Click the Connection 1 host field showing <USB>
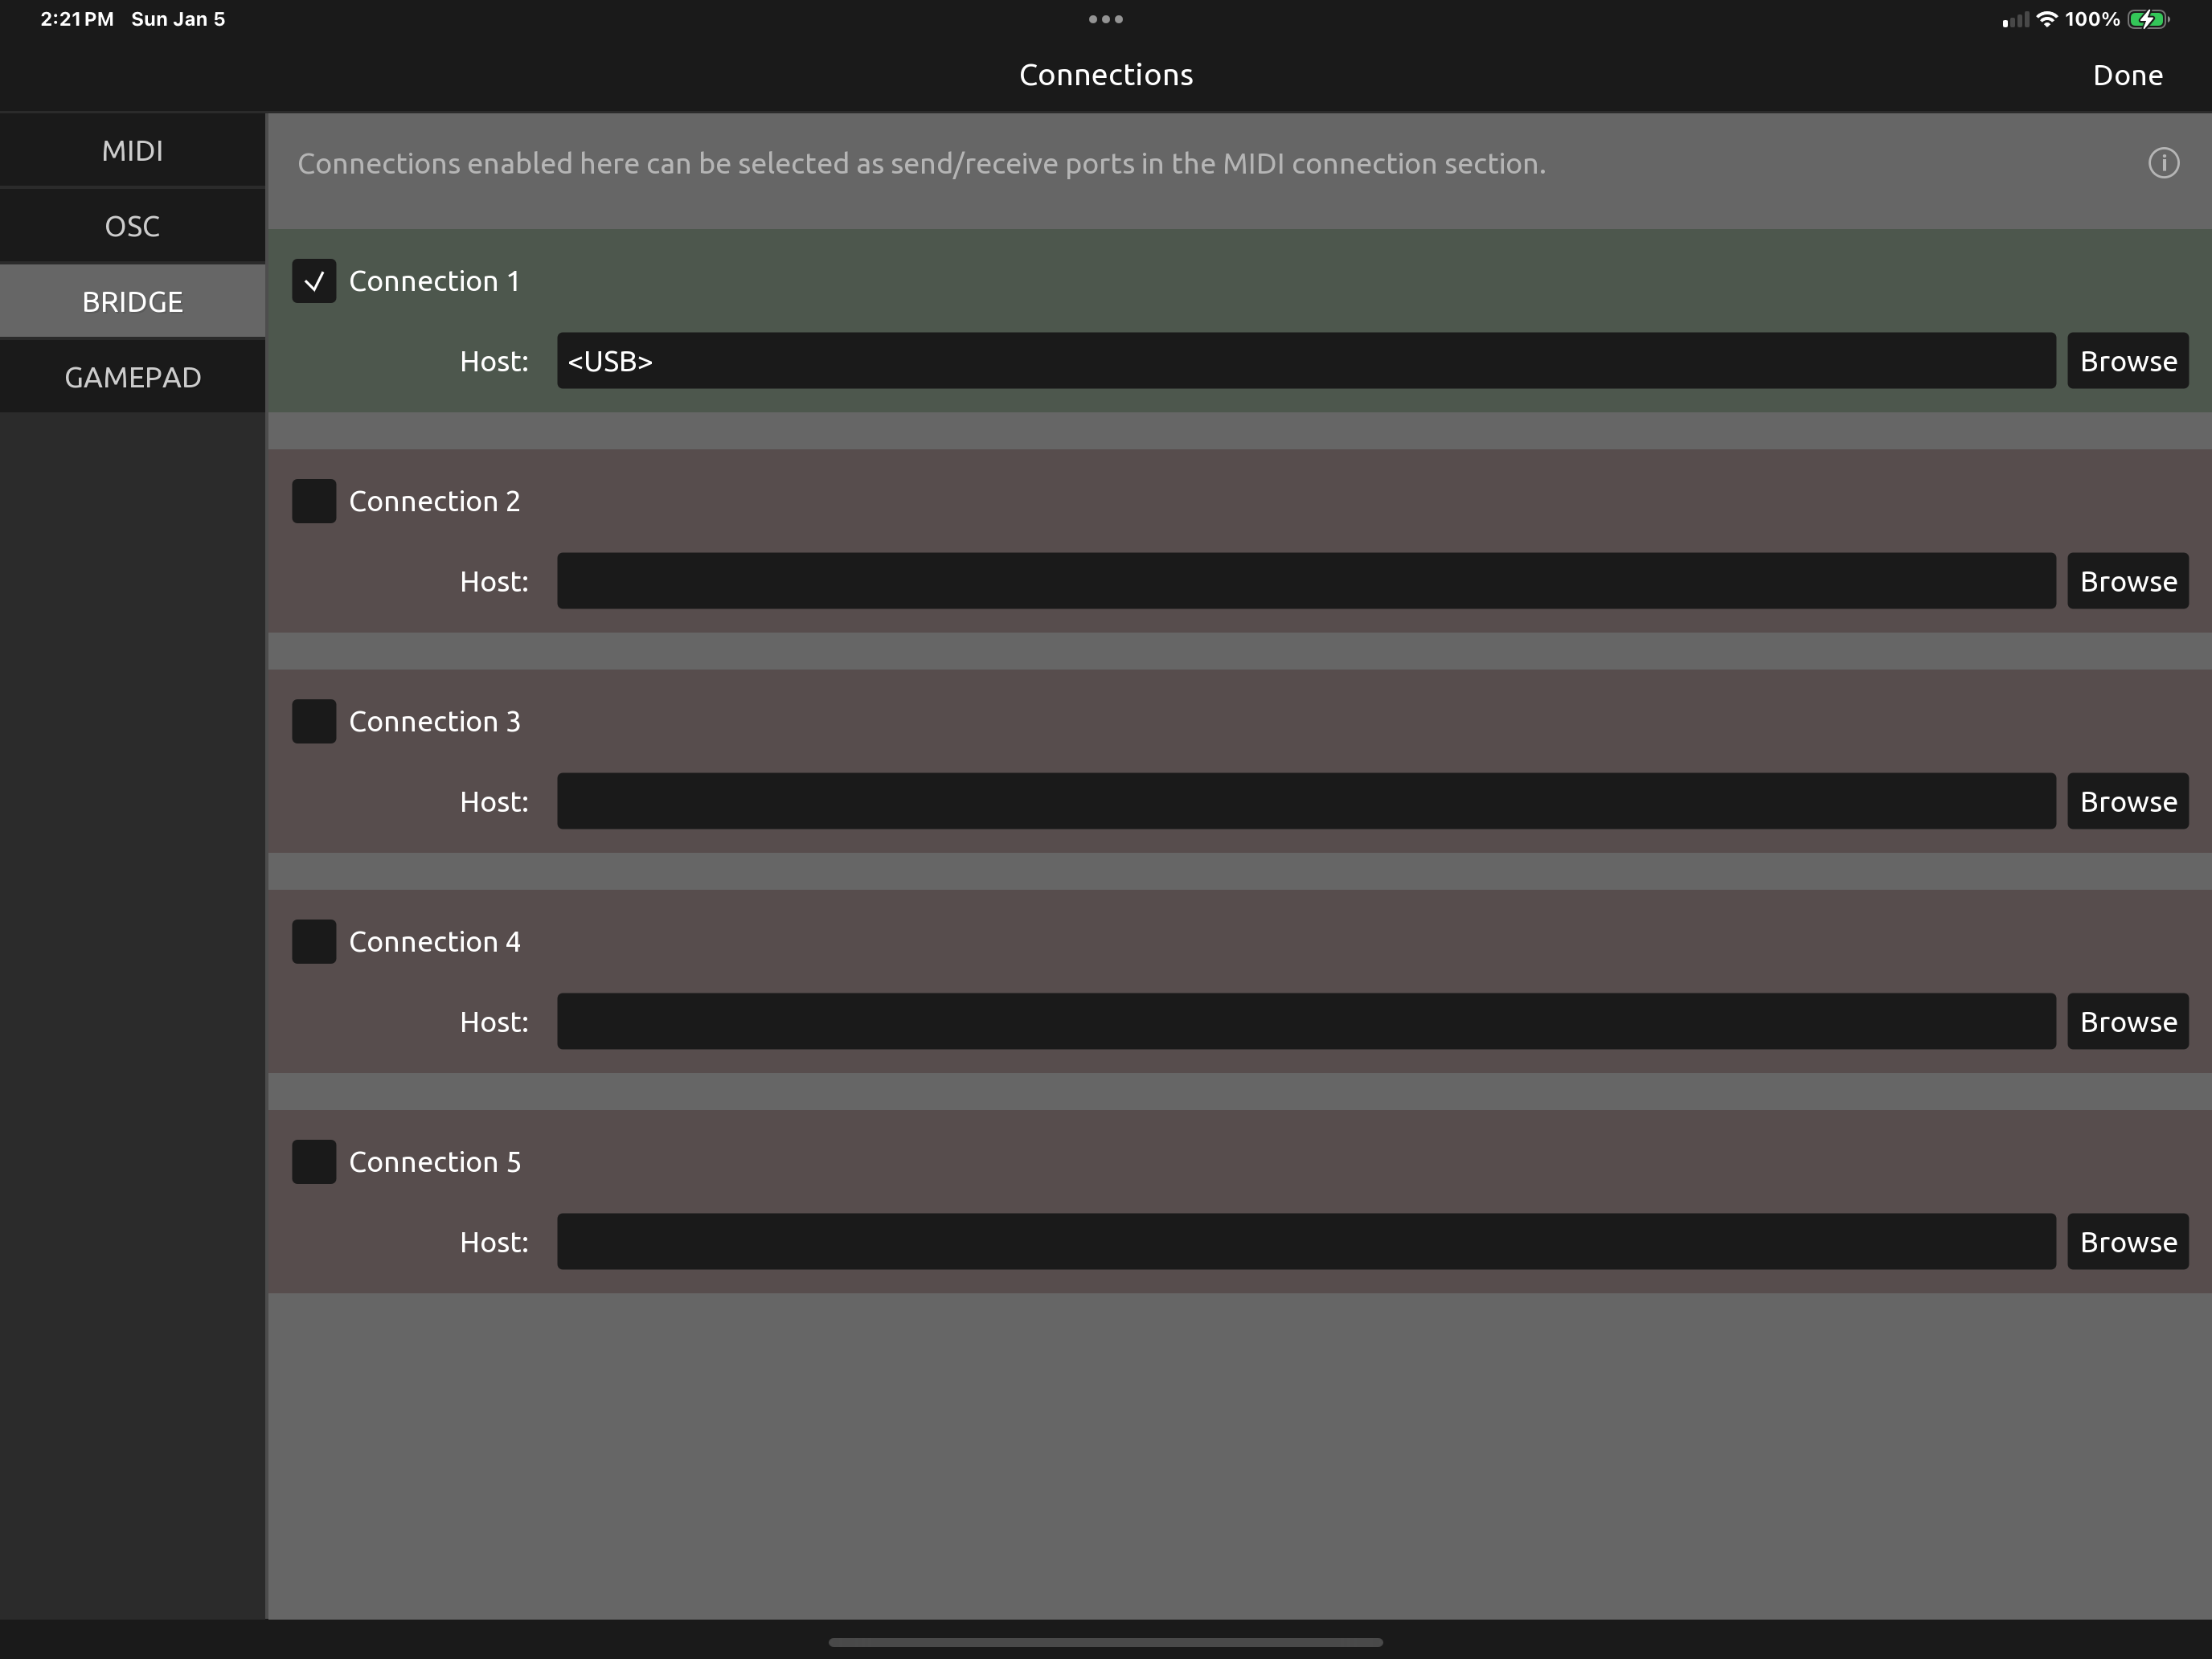The image size is (2212, 1659). (1305, 361)
